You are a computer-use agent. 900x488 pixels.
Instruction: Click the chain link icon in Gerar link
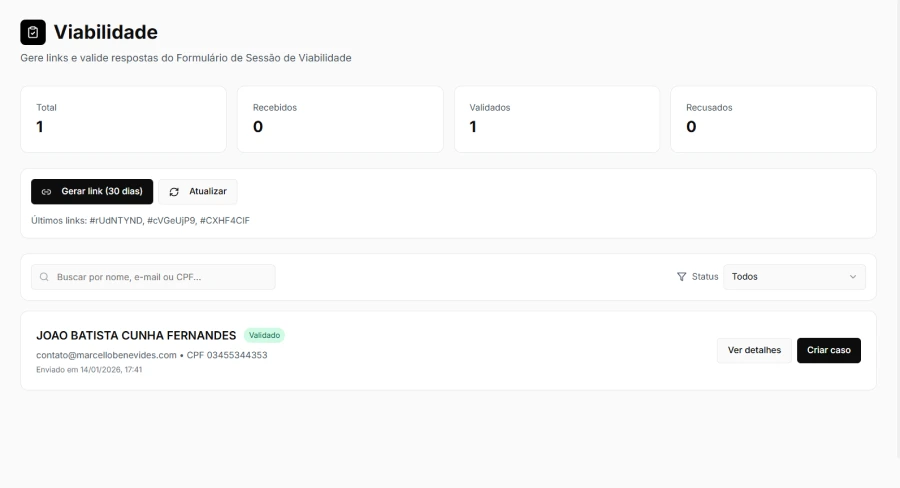pos(46,191)
